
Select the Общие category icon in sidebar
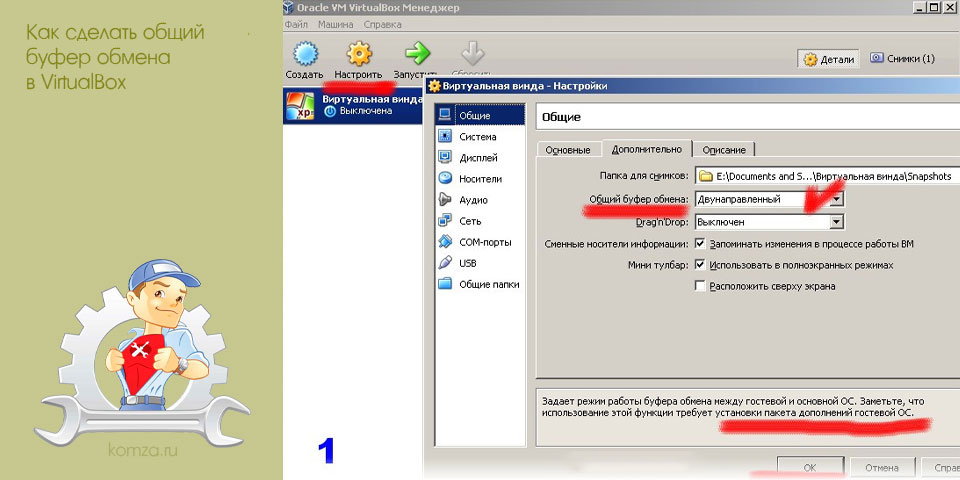tap(445, 115)
